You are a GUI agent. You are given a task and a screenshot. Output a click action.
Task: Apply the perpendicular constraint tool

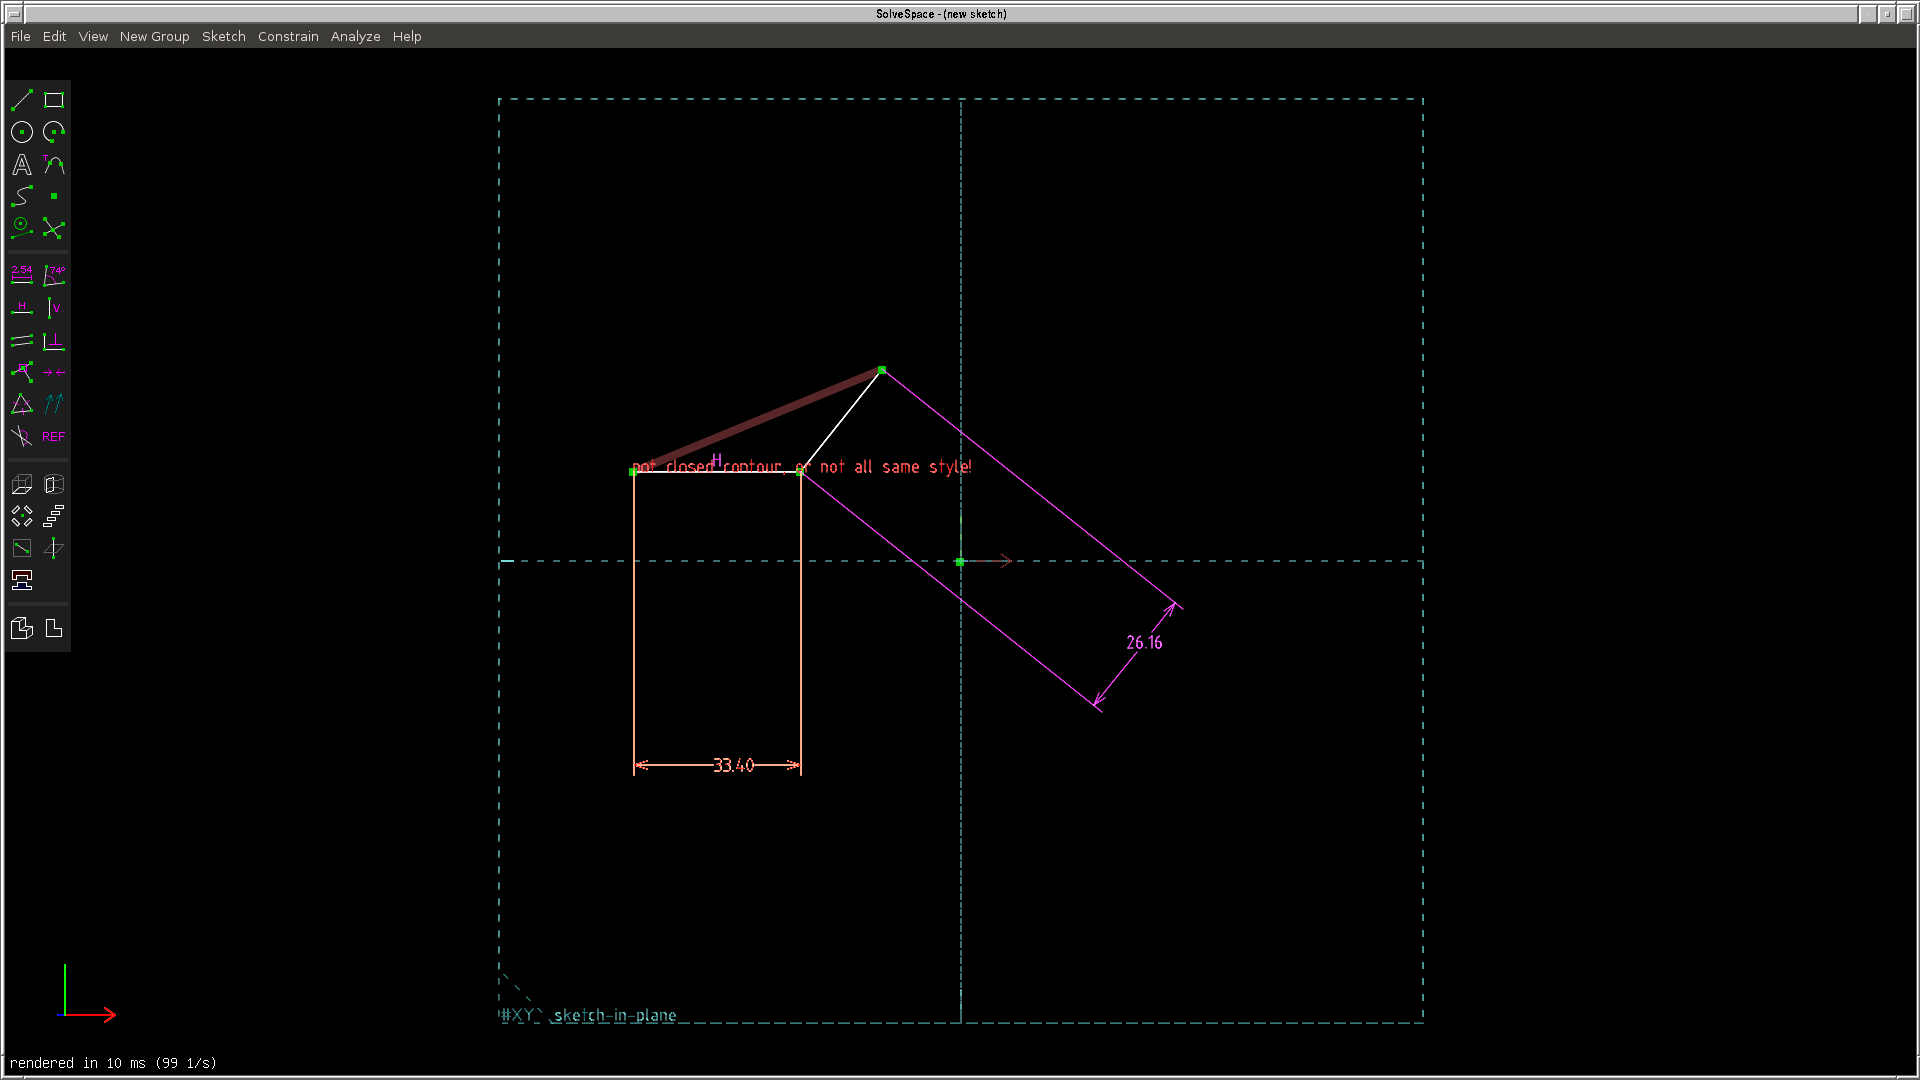pos(54,341)
